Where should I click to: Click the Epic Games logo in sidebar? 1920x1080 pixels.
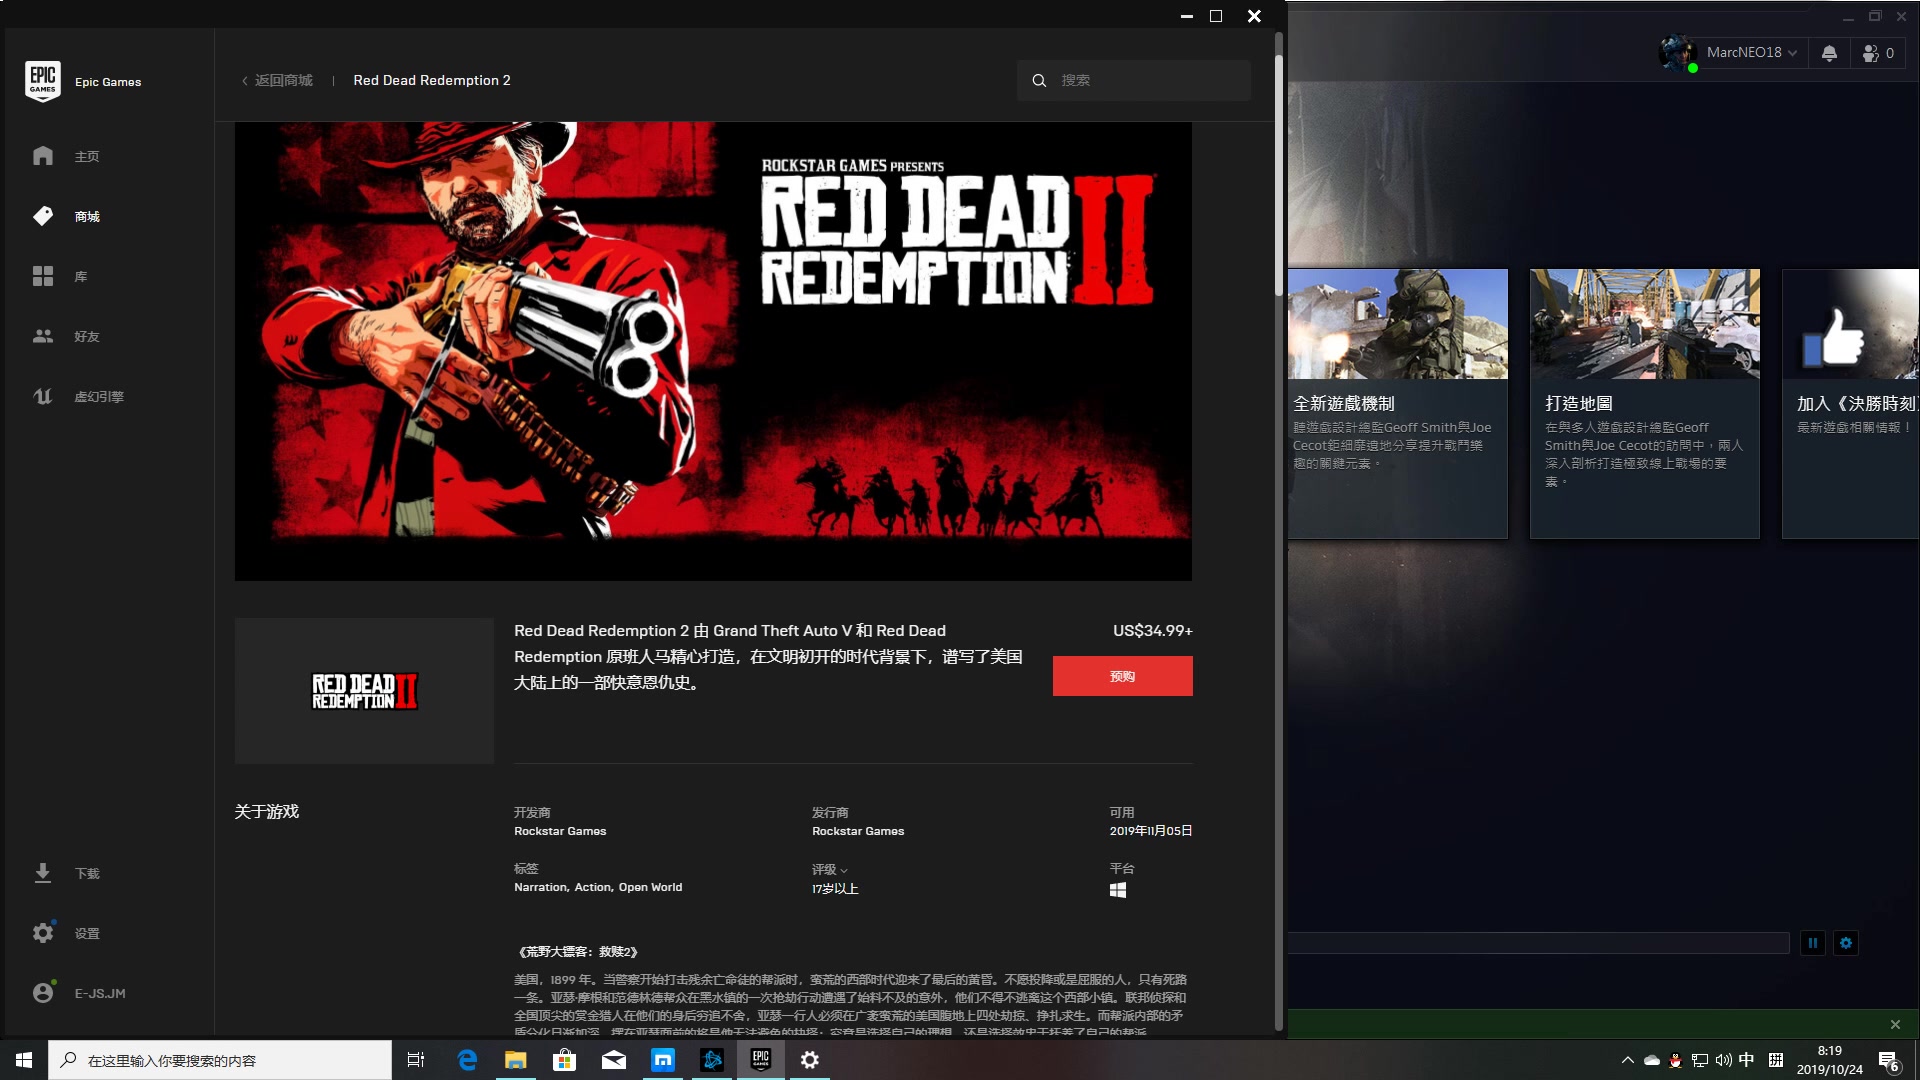[x=43, y=81]
